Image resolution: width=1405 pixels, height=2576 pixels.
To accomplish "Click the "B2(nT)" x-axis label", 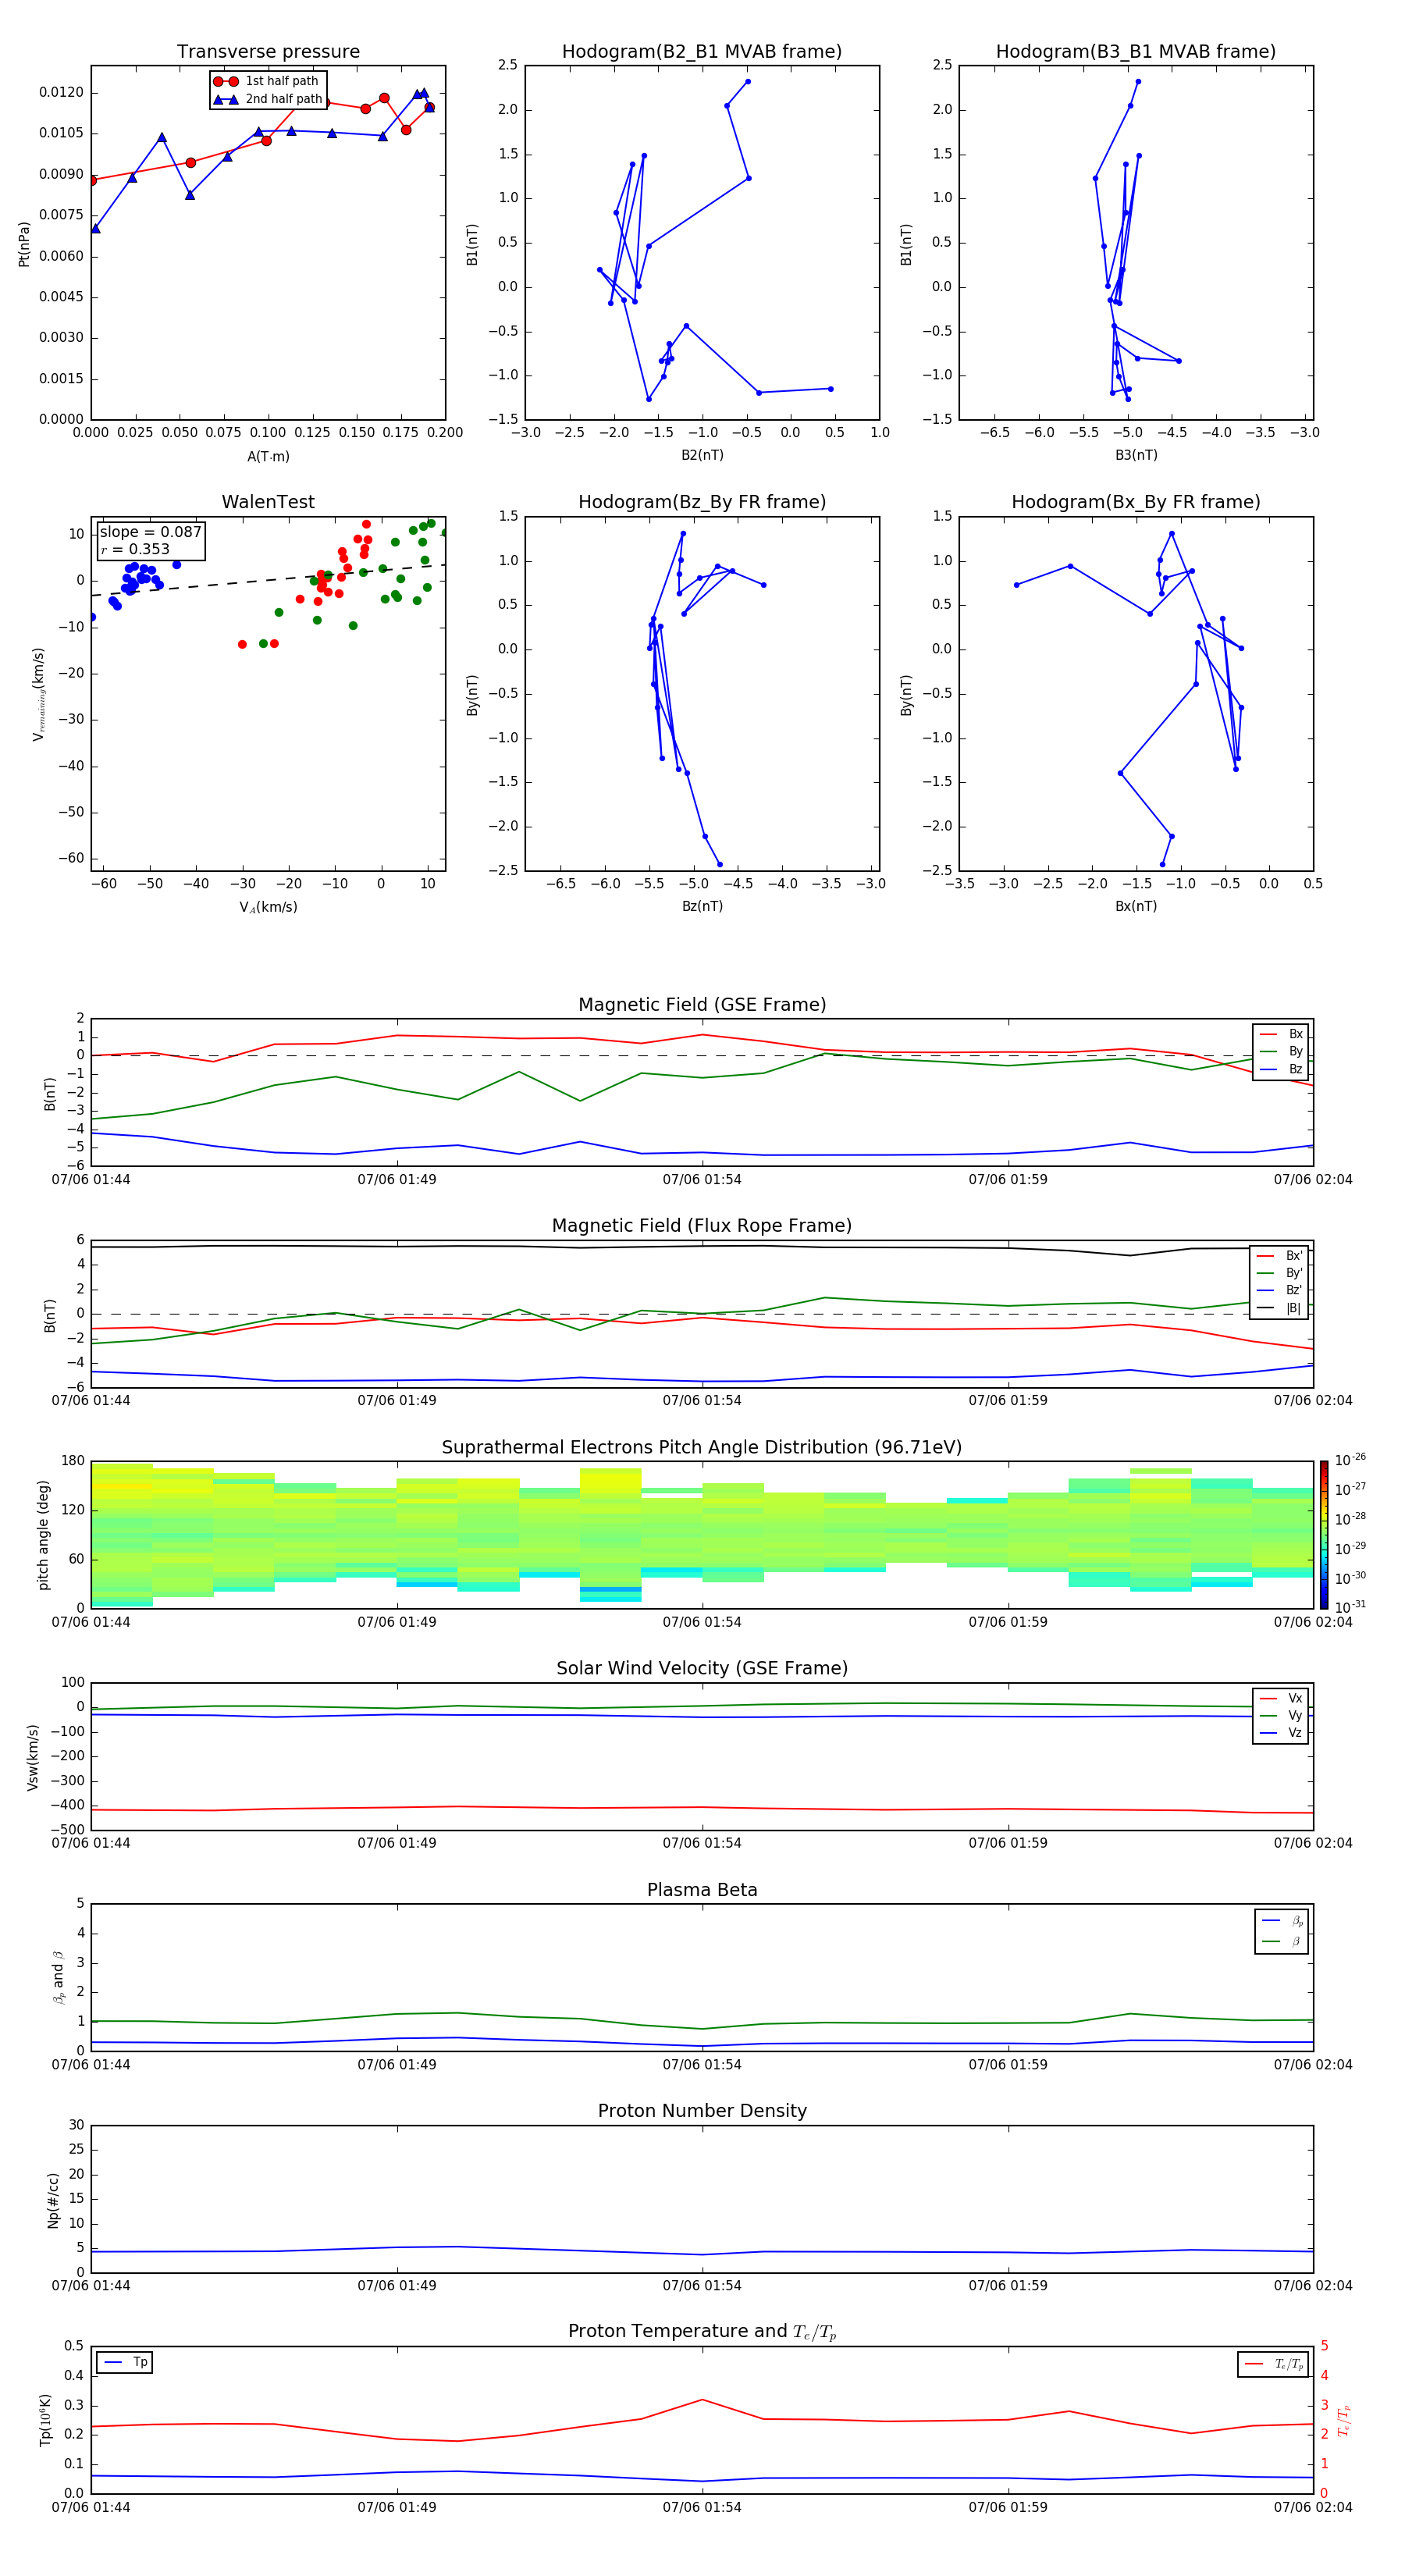I will (x=702, y=455).
